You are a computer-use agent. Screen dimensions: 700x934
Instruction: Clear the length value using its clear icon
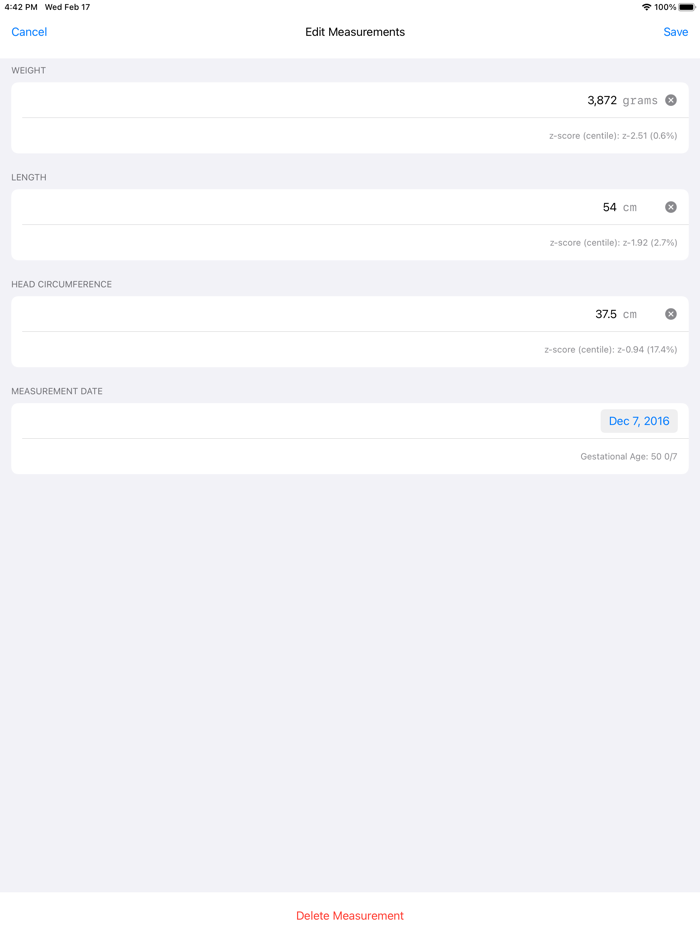(670, 207)
